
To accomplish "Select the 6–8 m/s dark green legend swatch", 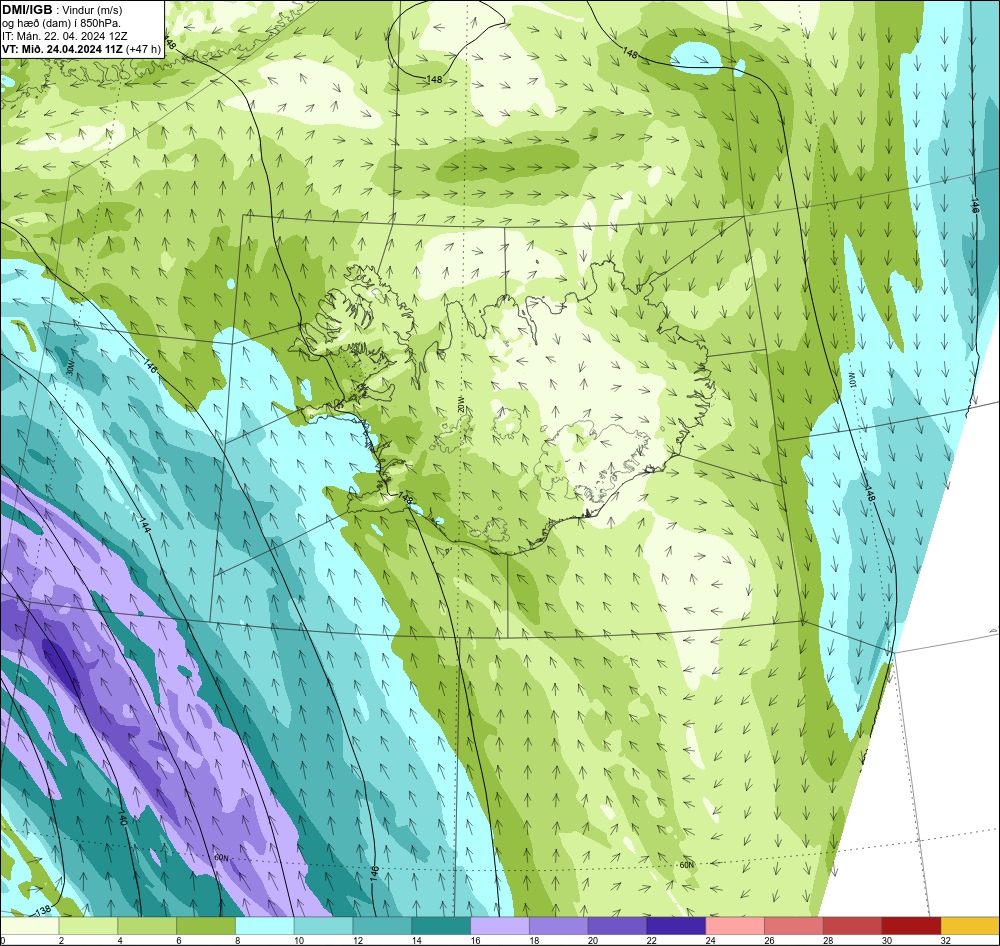I will (205, 926).
